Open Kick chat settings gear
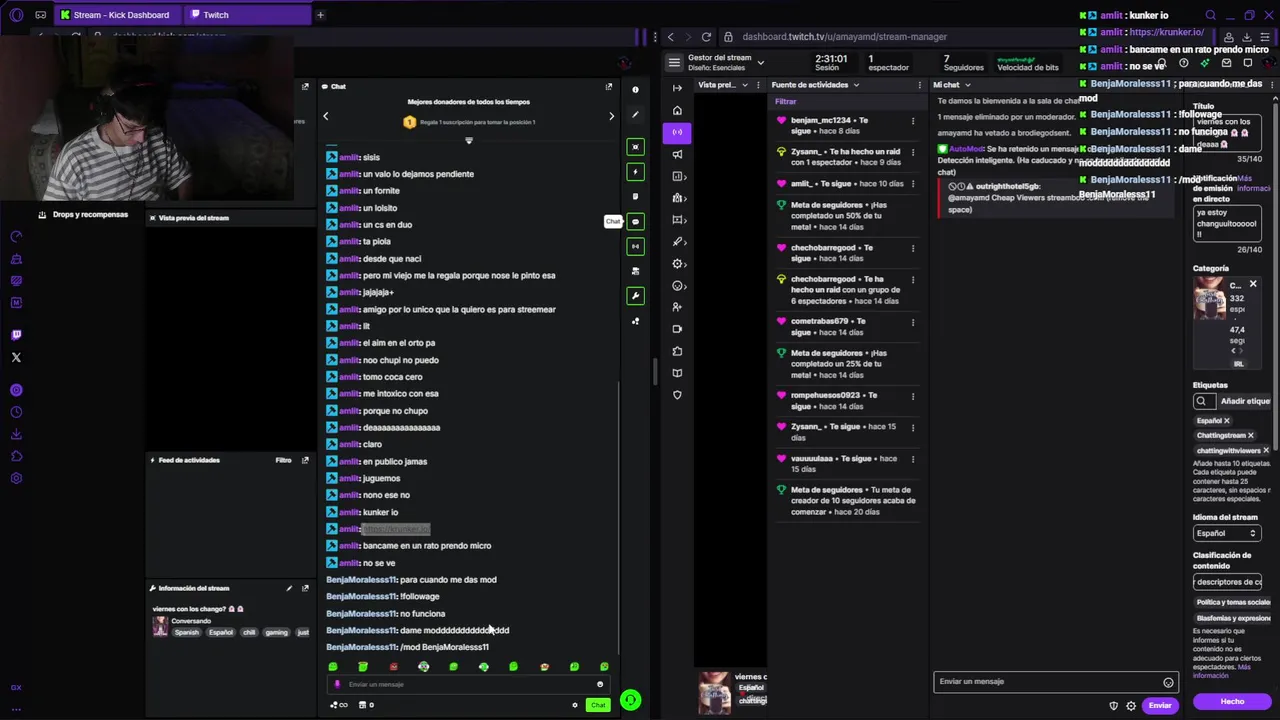Image resolution: width=1280 pixels, height=720 pixels. 574,705
